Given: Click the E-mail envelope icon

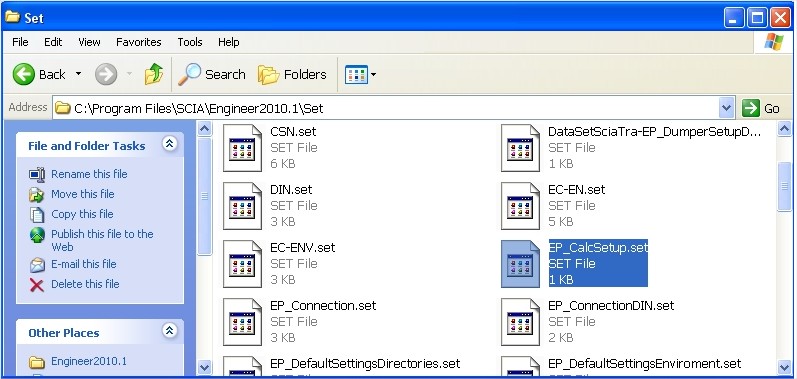Looking at the screenshot, I should point(37,265).
